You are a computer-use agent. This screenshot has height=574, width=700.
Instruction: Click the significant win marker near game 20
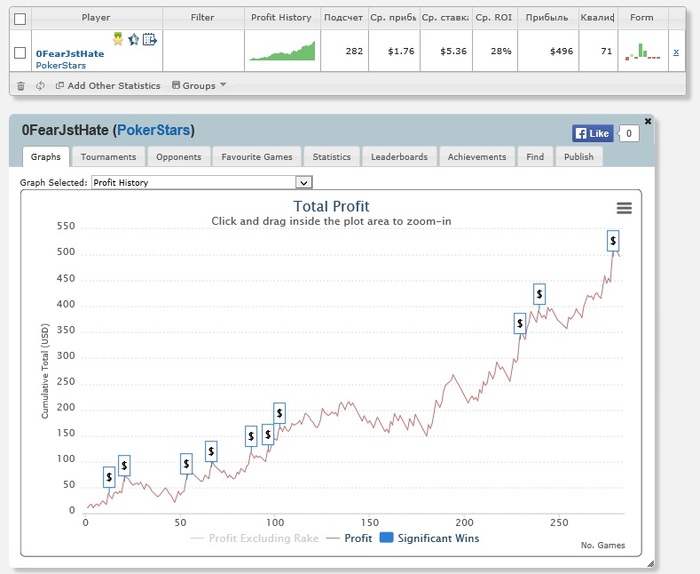pos(124,466)
